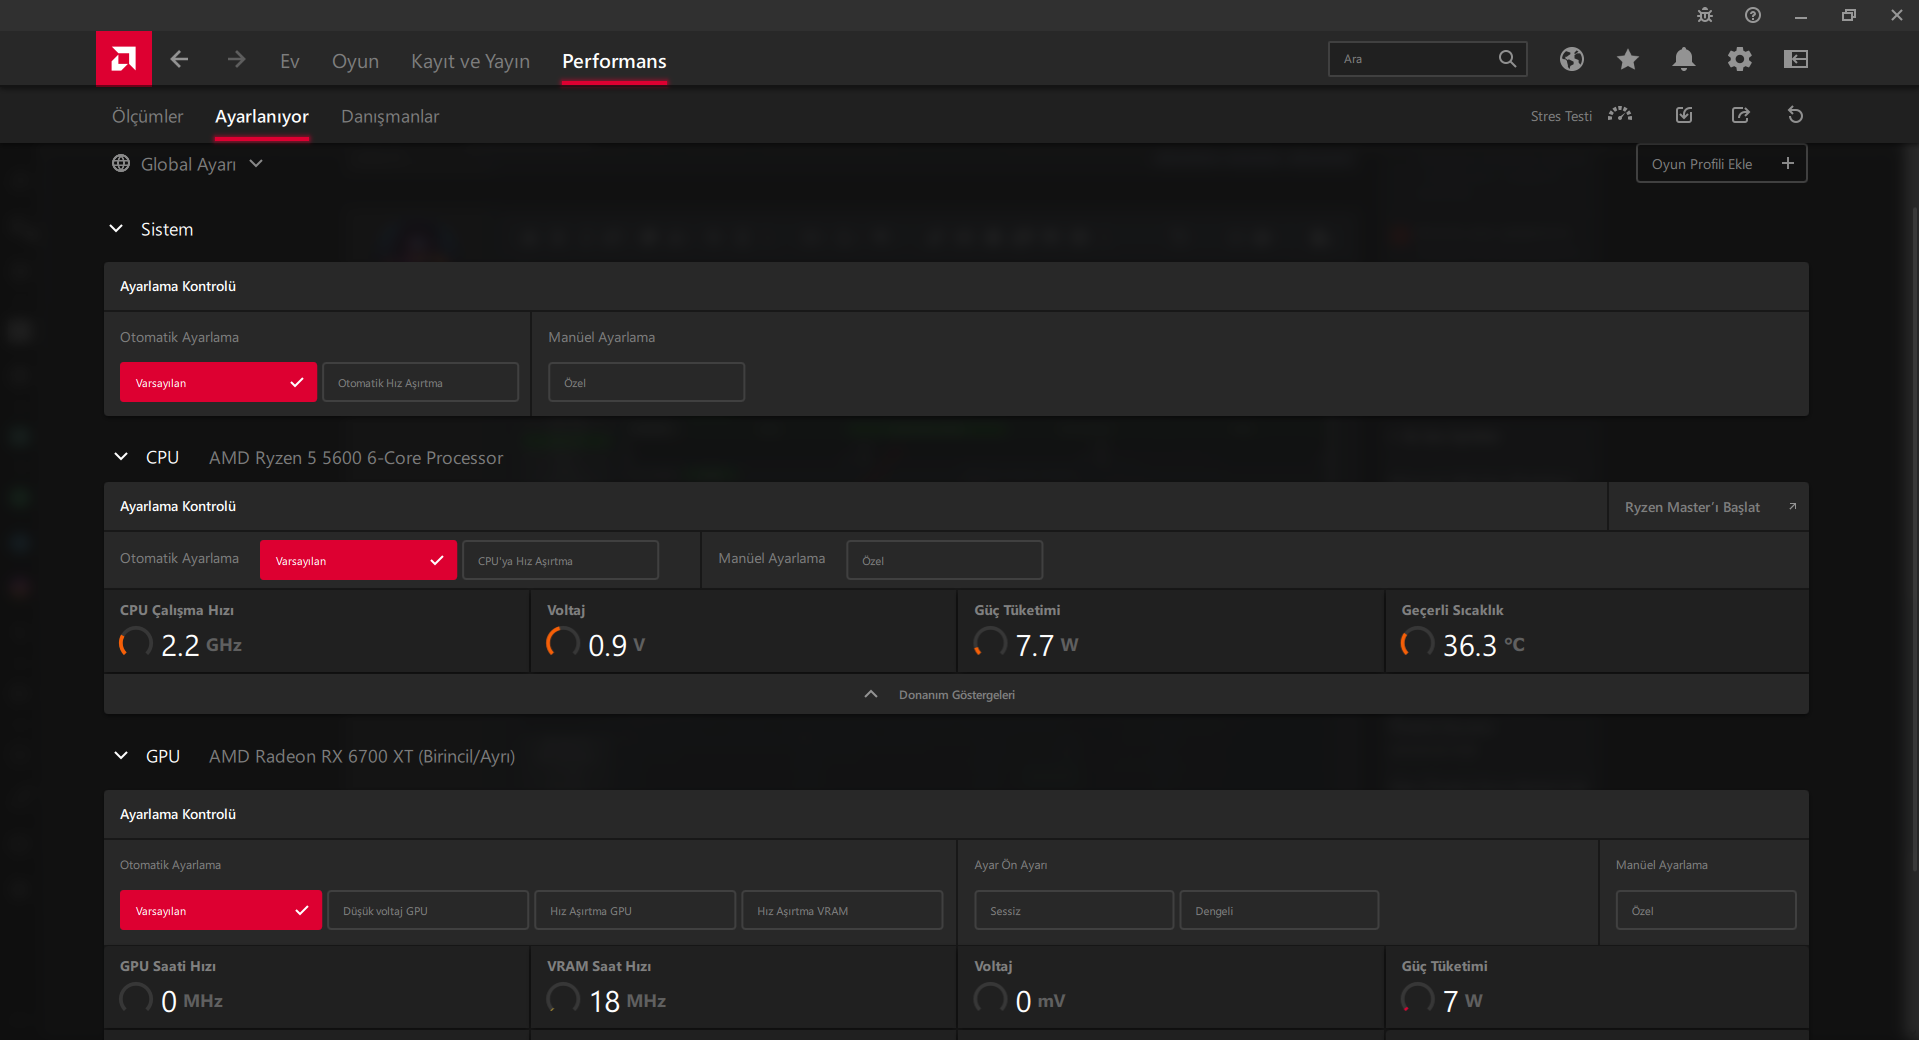Go back with the left arrow
Viewport: 1919px width, 1040px height.
pos(179,60)
